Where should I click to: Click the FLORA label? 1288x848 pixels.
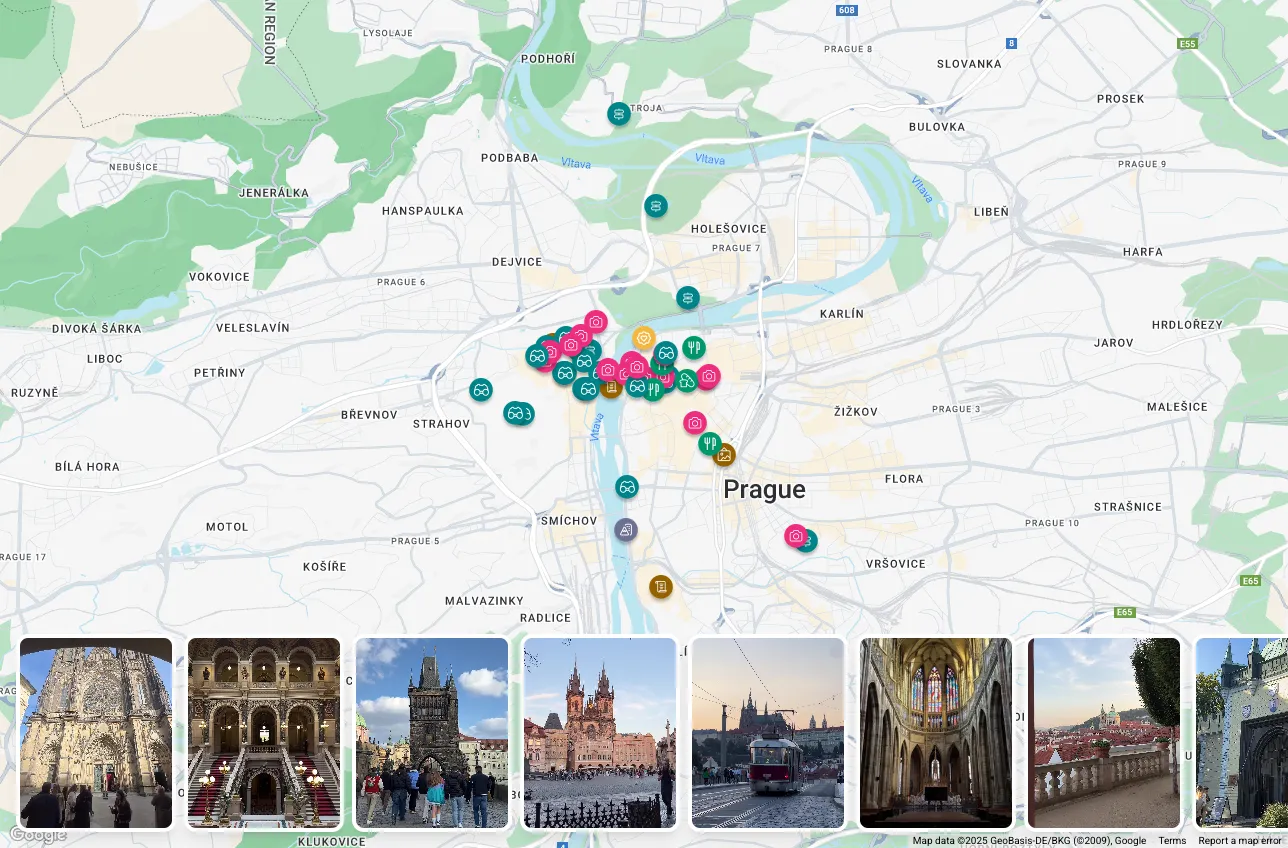tap(904, 479)
